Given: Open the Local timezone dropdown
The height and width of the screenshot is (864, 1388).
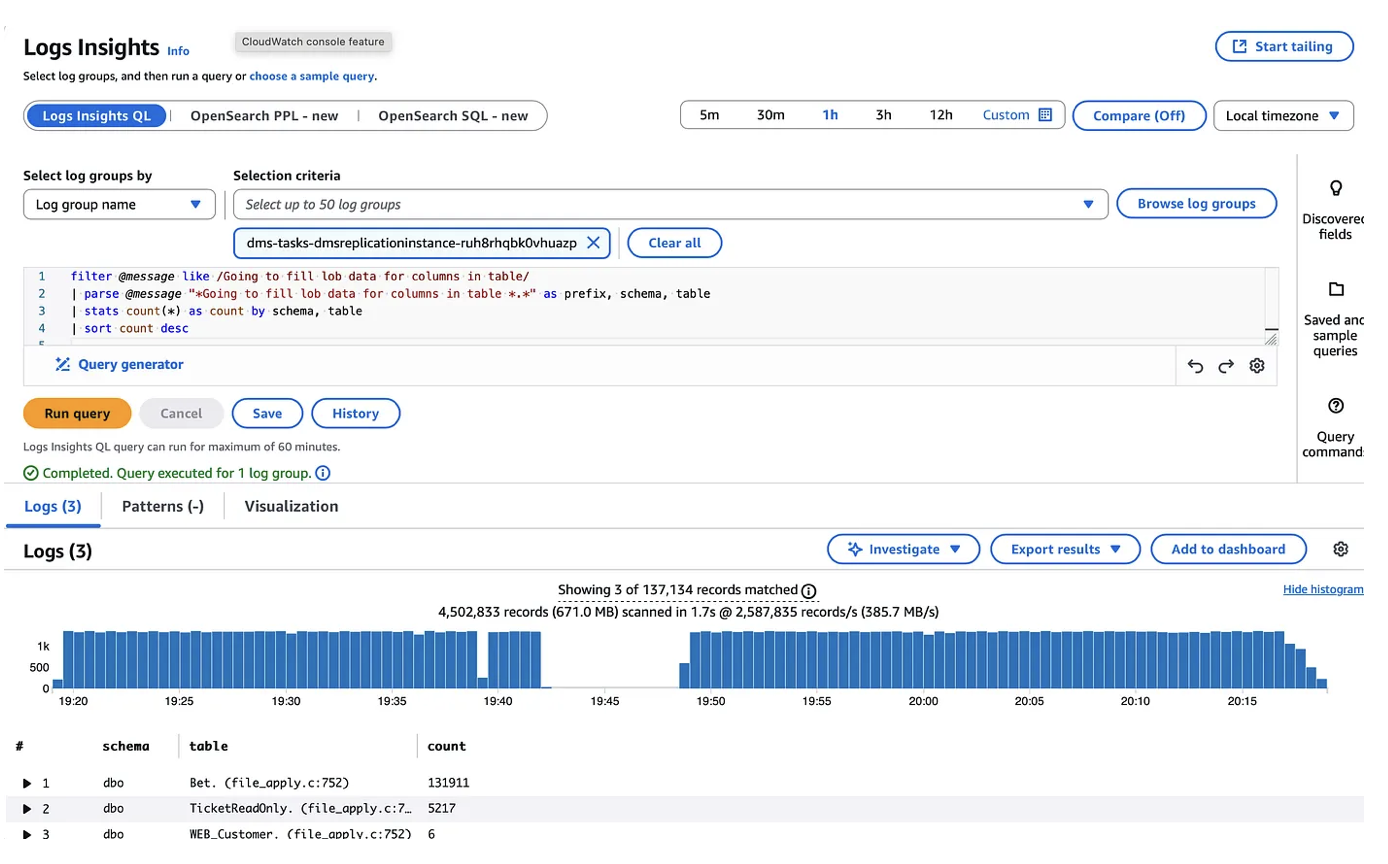Looking at the screenshot, I should [1282, 115].
